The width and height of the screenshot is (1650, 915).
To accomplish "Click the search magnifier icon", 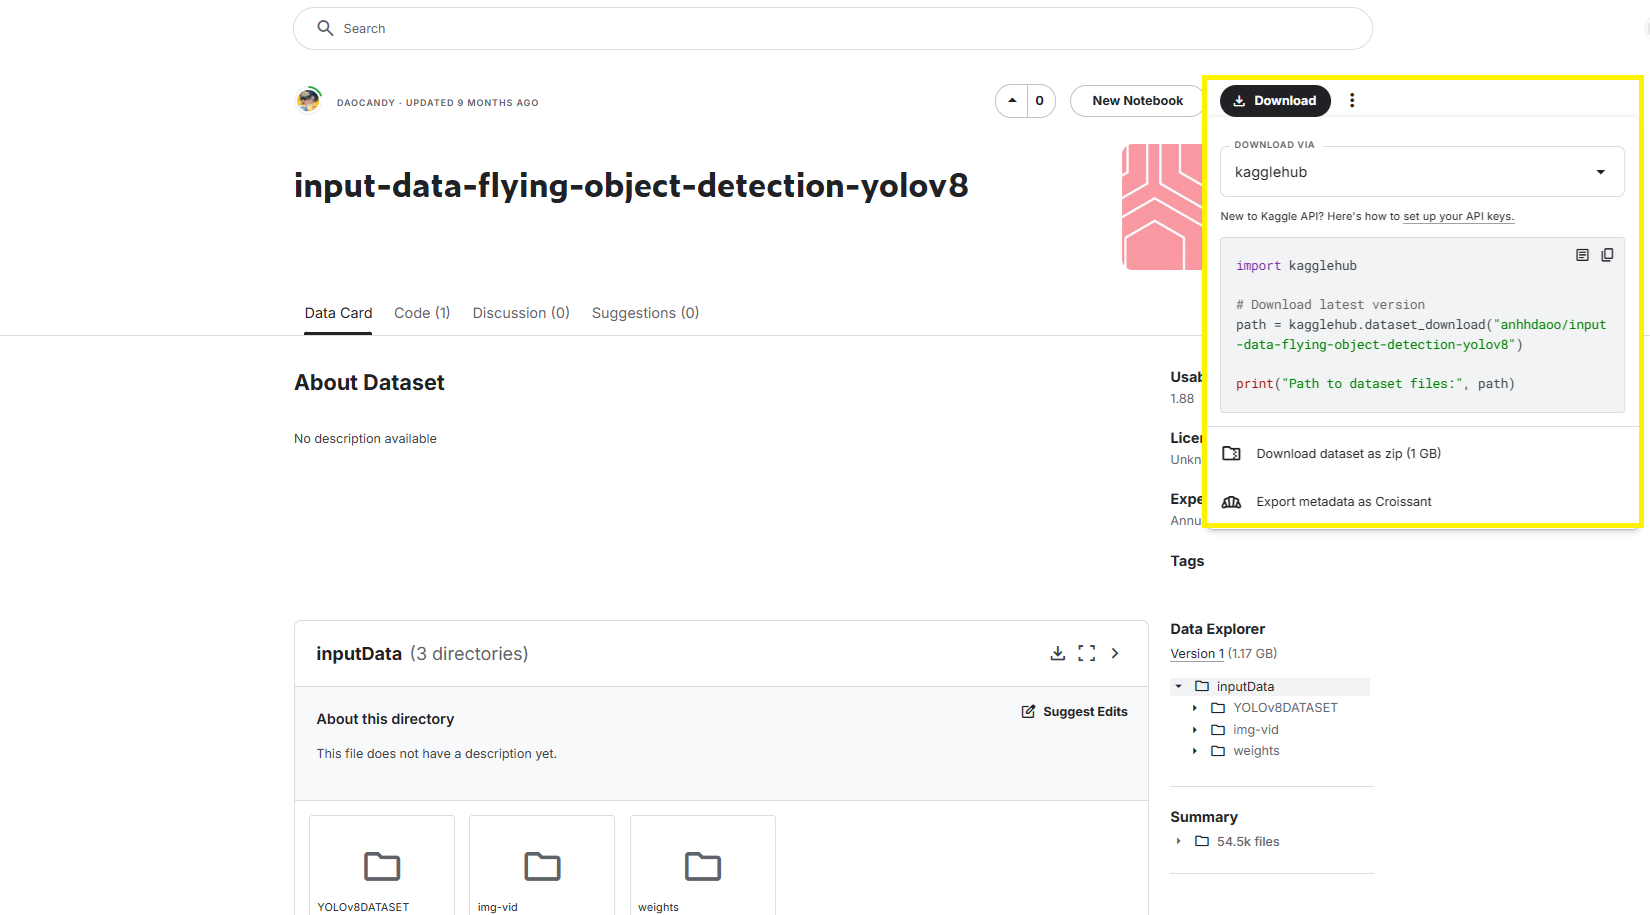I will point(325,28).
